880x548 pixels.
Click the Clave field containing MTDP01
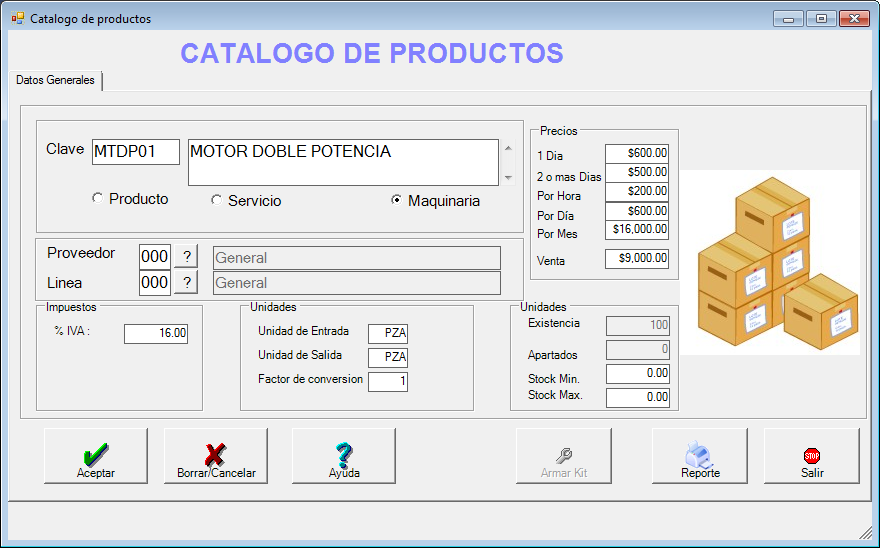point(136,152)
